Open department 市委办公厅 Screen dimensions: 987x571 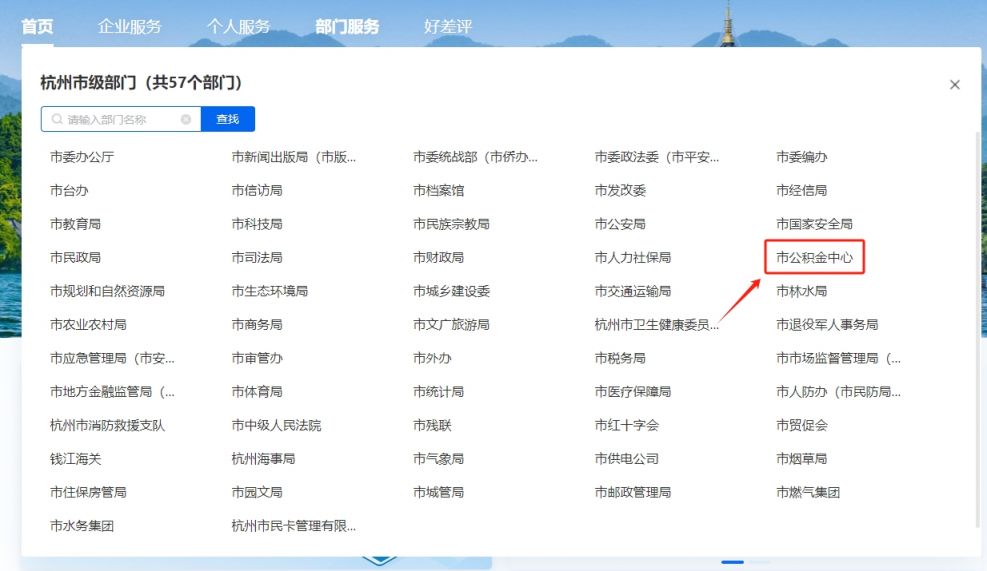82,157
